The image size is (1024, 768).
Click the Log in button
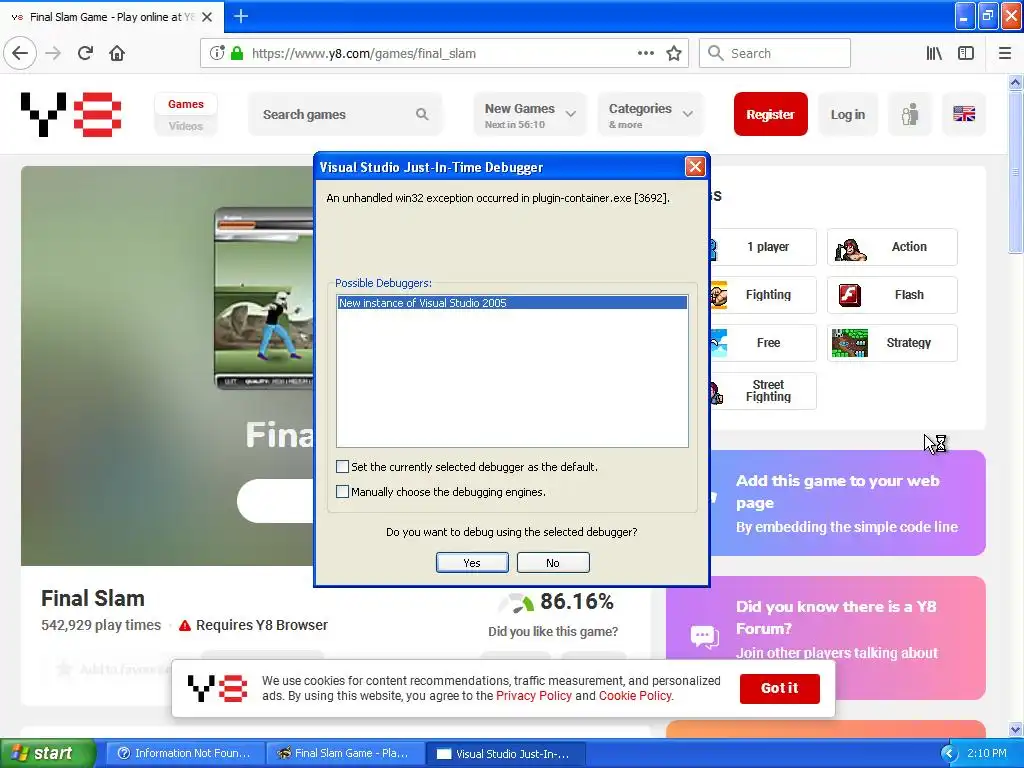coord(847,114)
